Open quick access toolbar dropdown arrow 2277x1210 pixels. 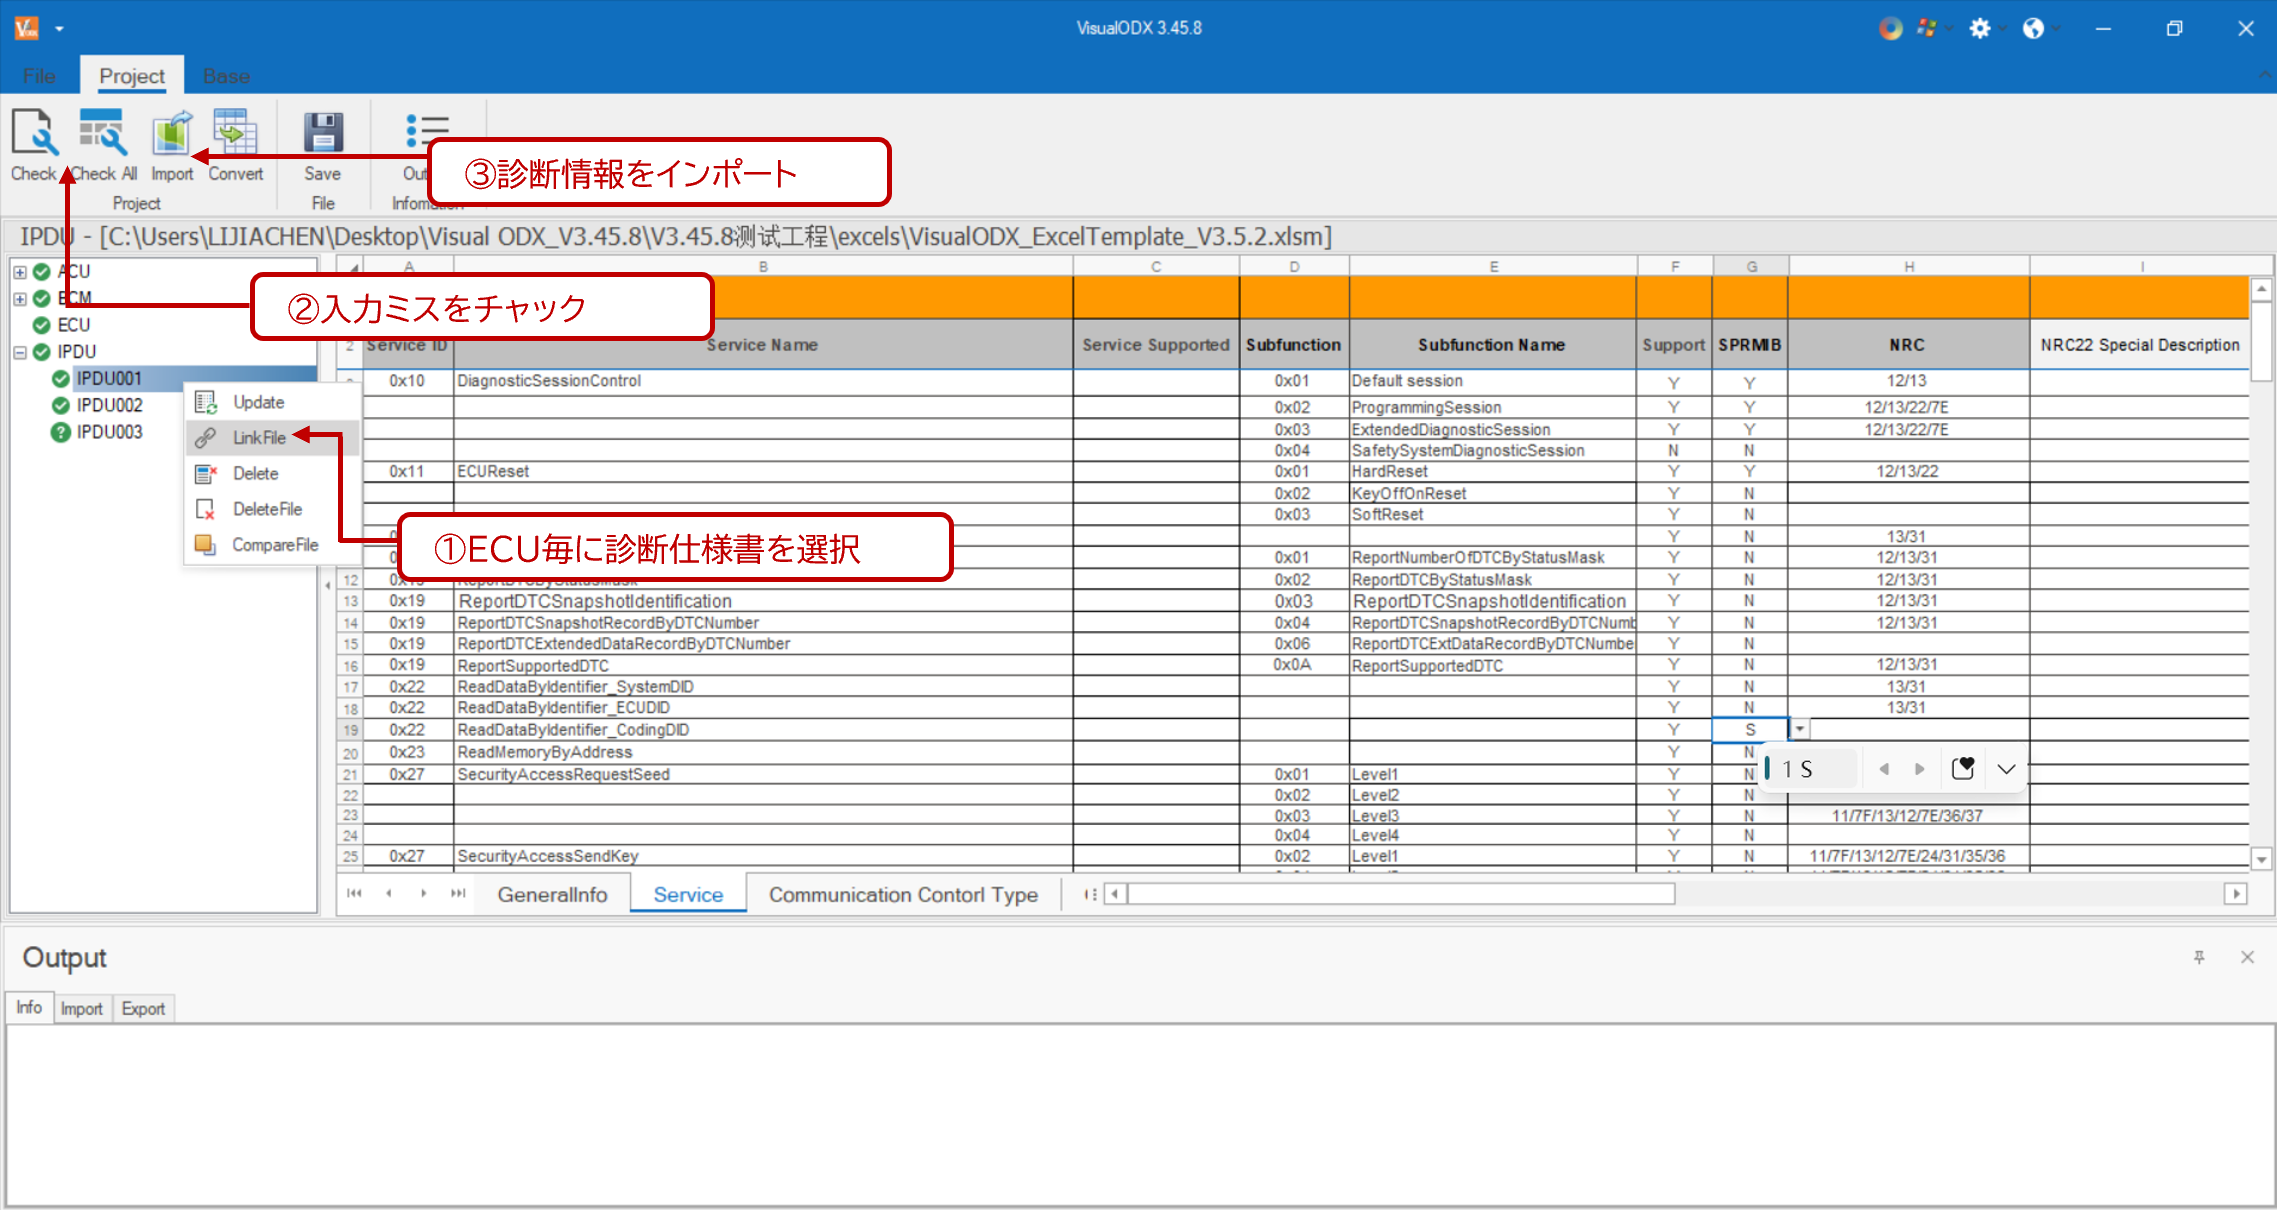coord(59,28)
